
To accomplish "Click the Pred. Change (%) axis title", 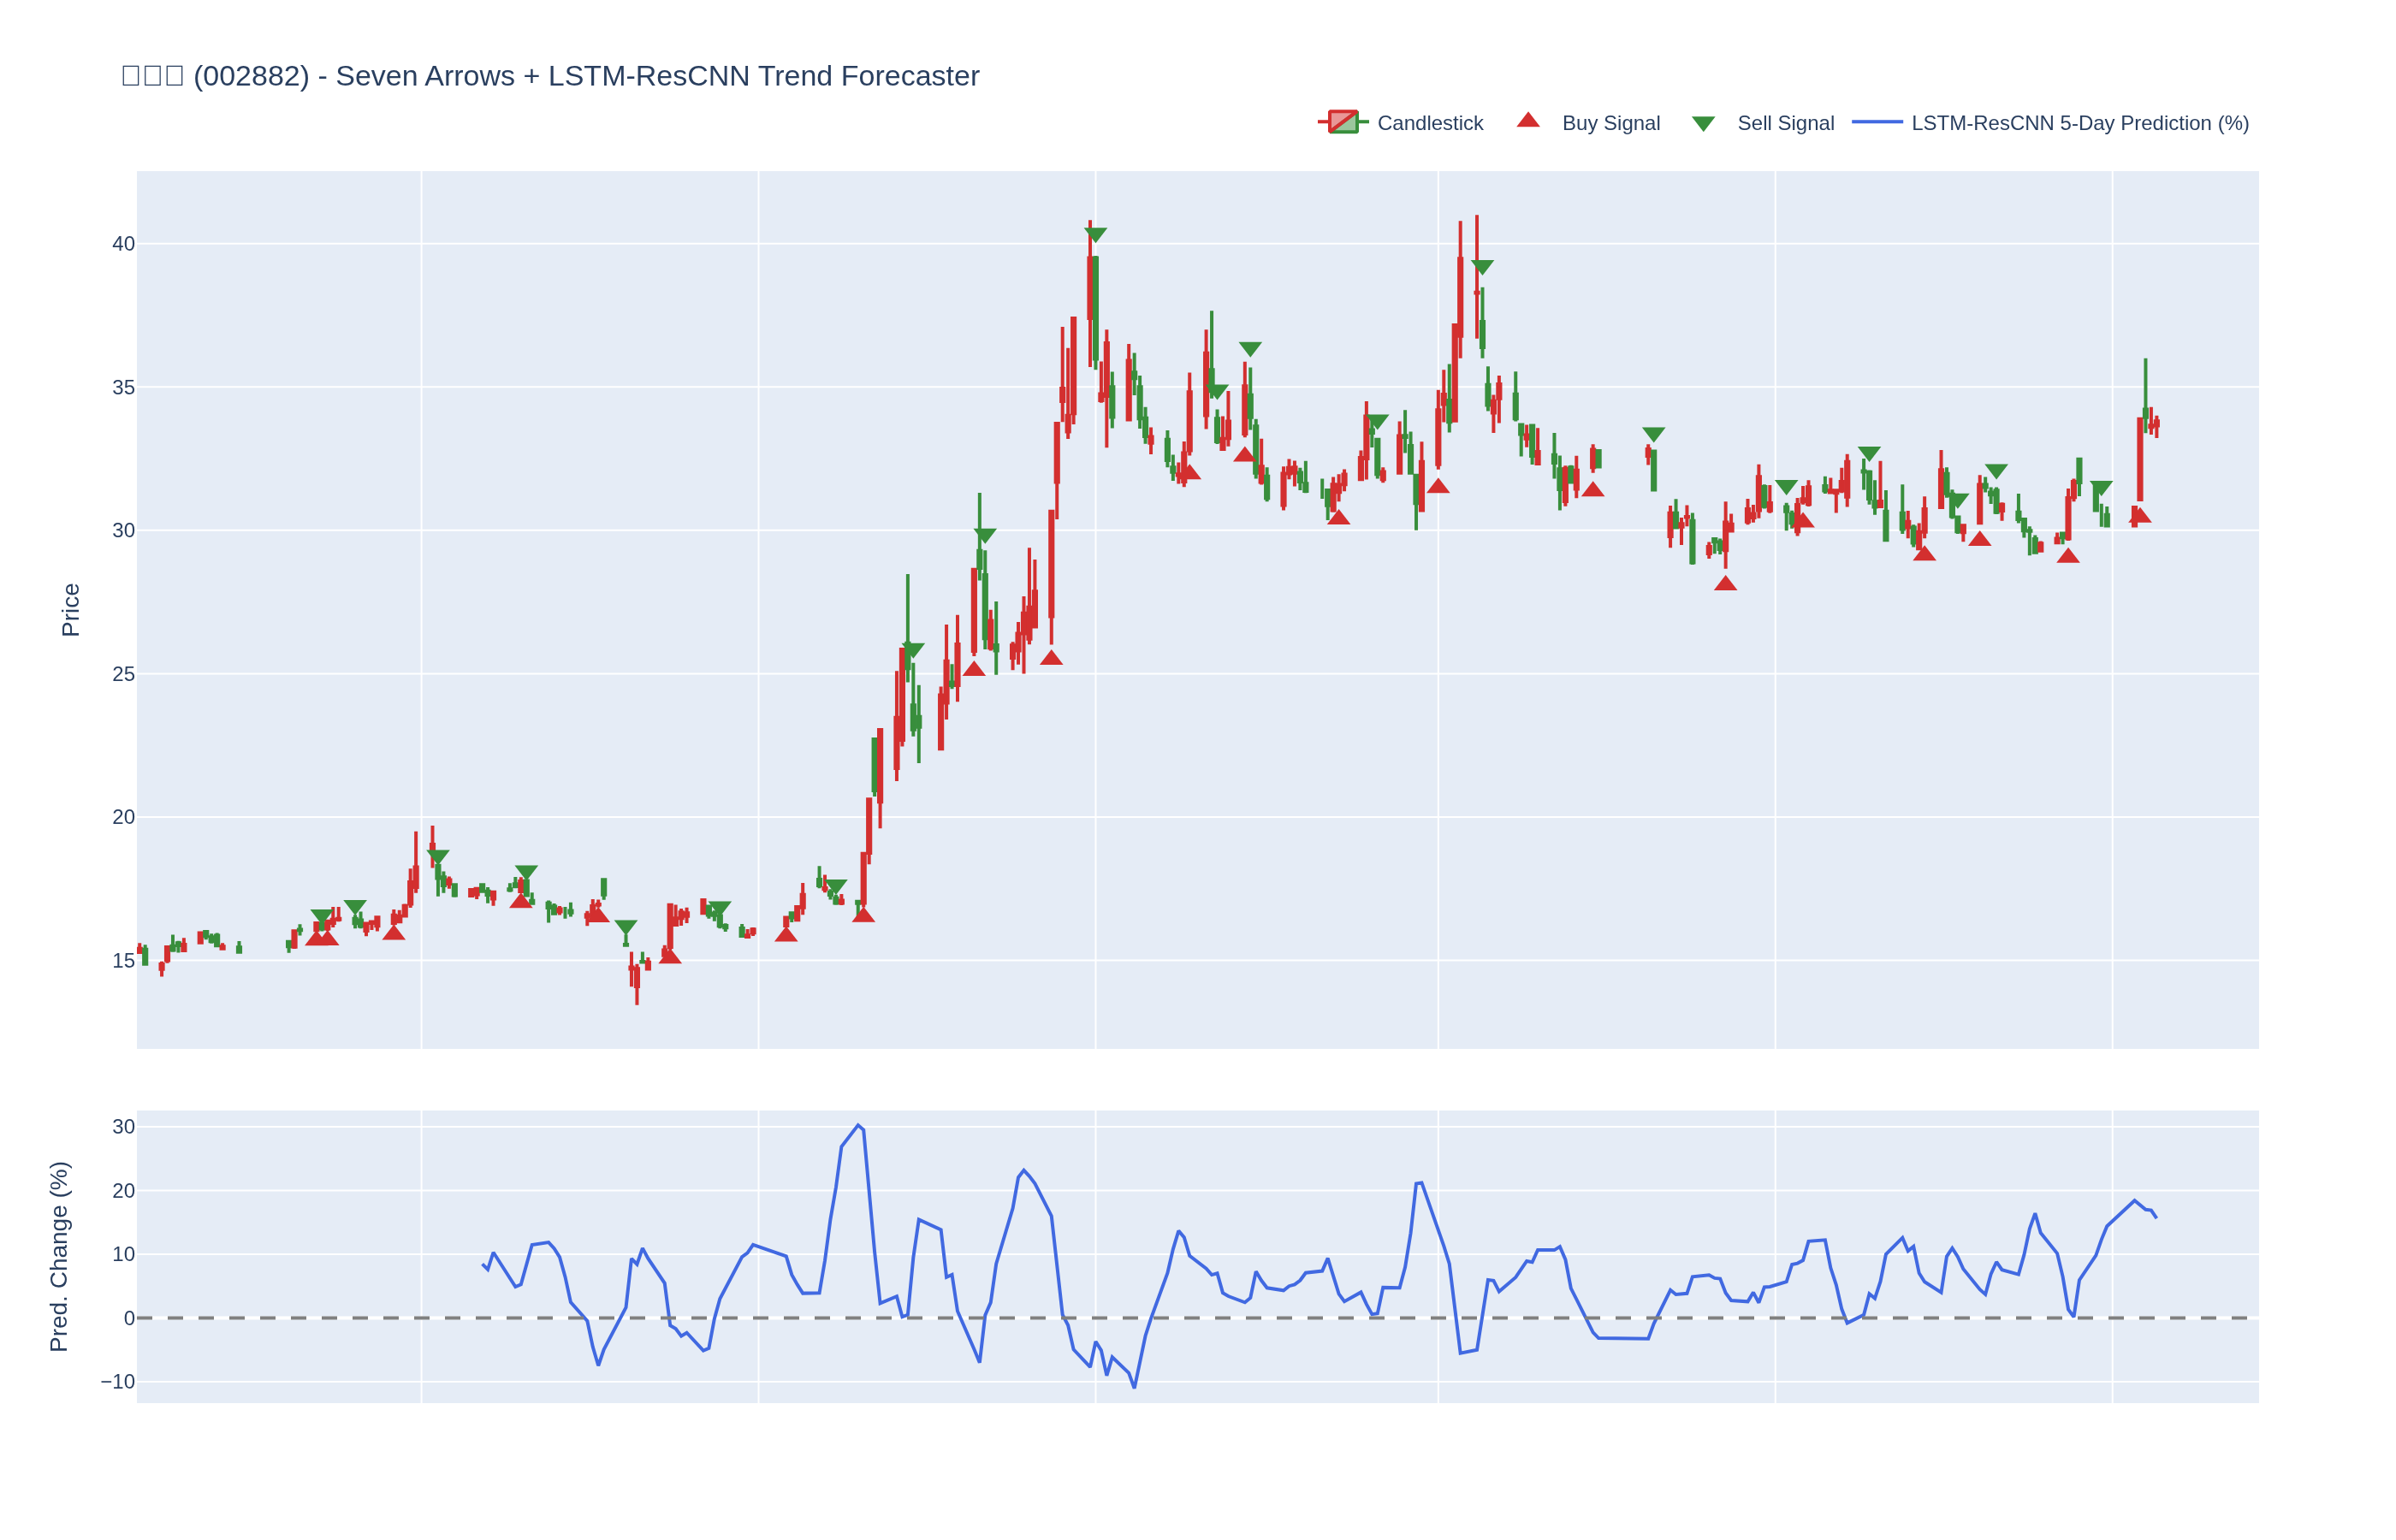I will point(59,1256).
